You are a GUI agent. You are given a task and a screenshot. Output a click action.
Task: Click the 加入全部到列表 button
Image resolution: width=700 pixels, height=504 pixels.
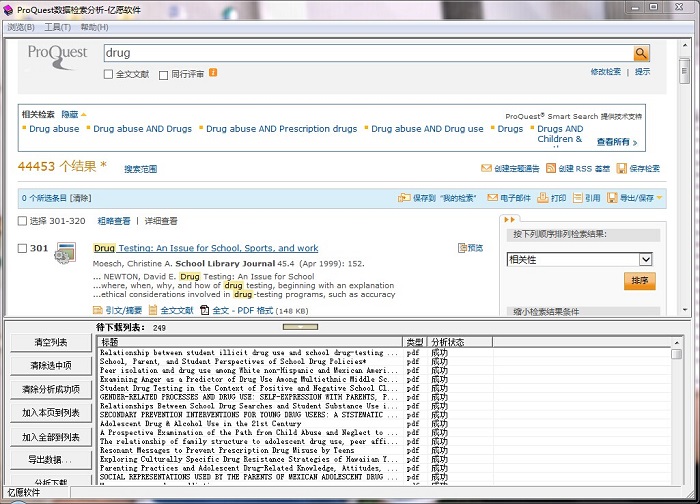(x=51, y=437)
